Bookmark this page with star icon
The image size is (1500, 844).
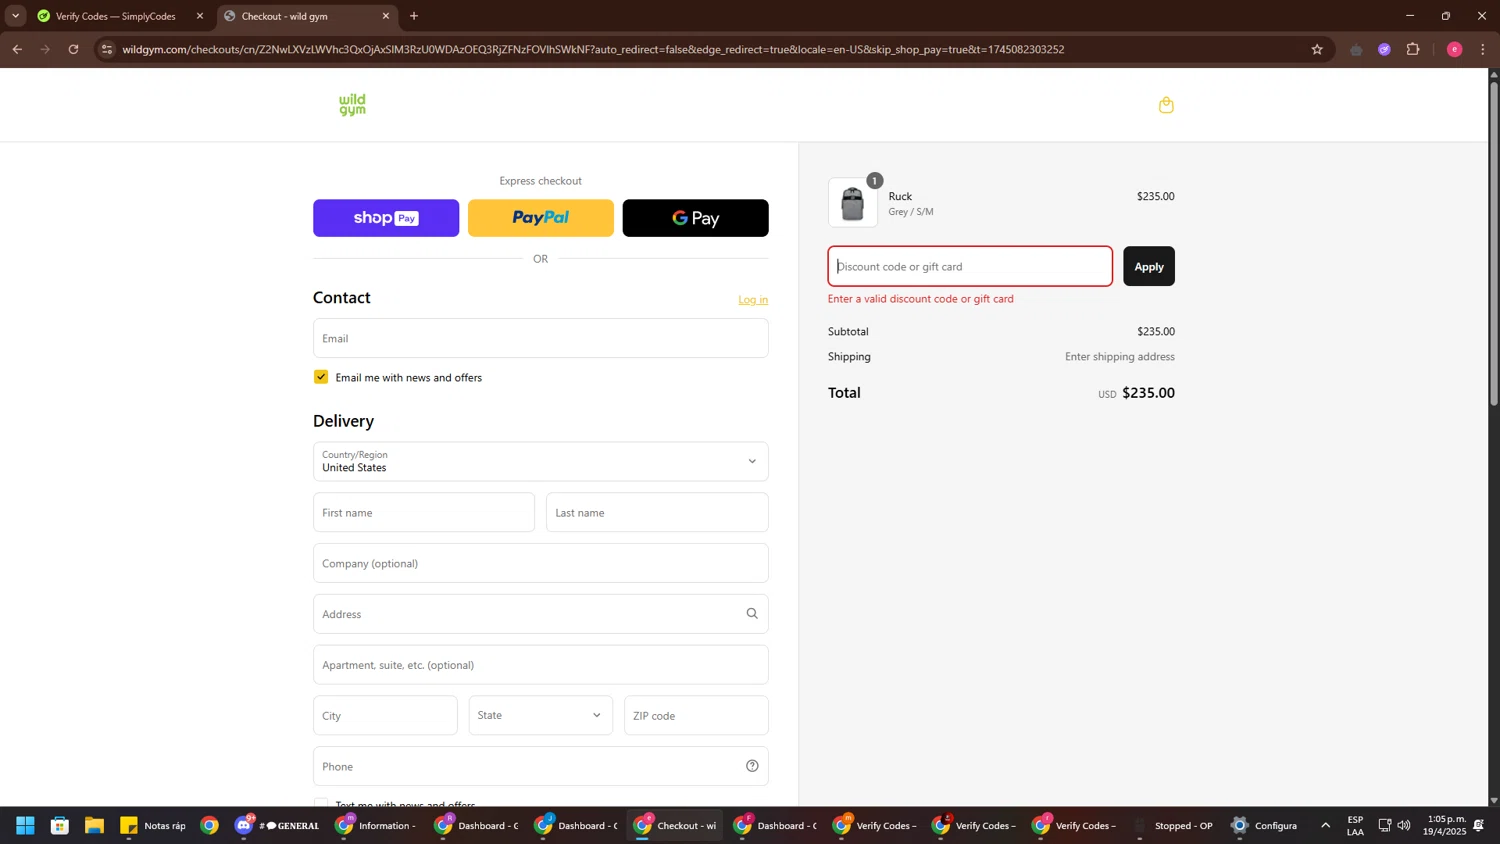pos(1317,49)
